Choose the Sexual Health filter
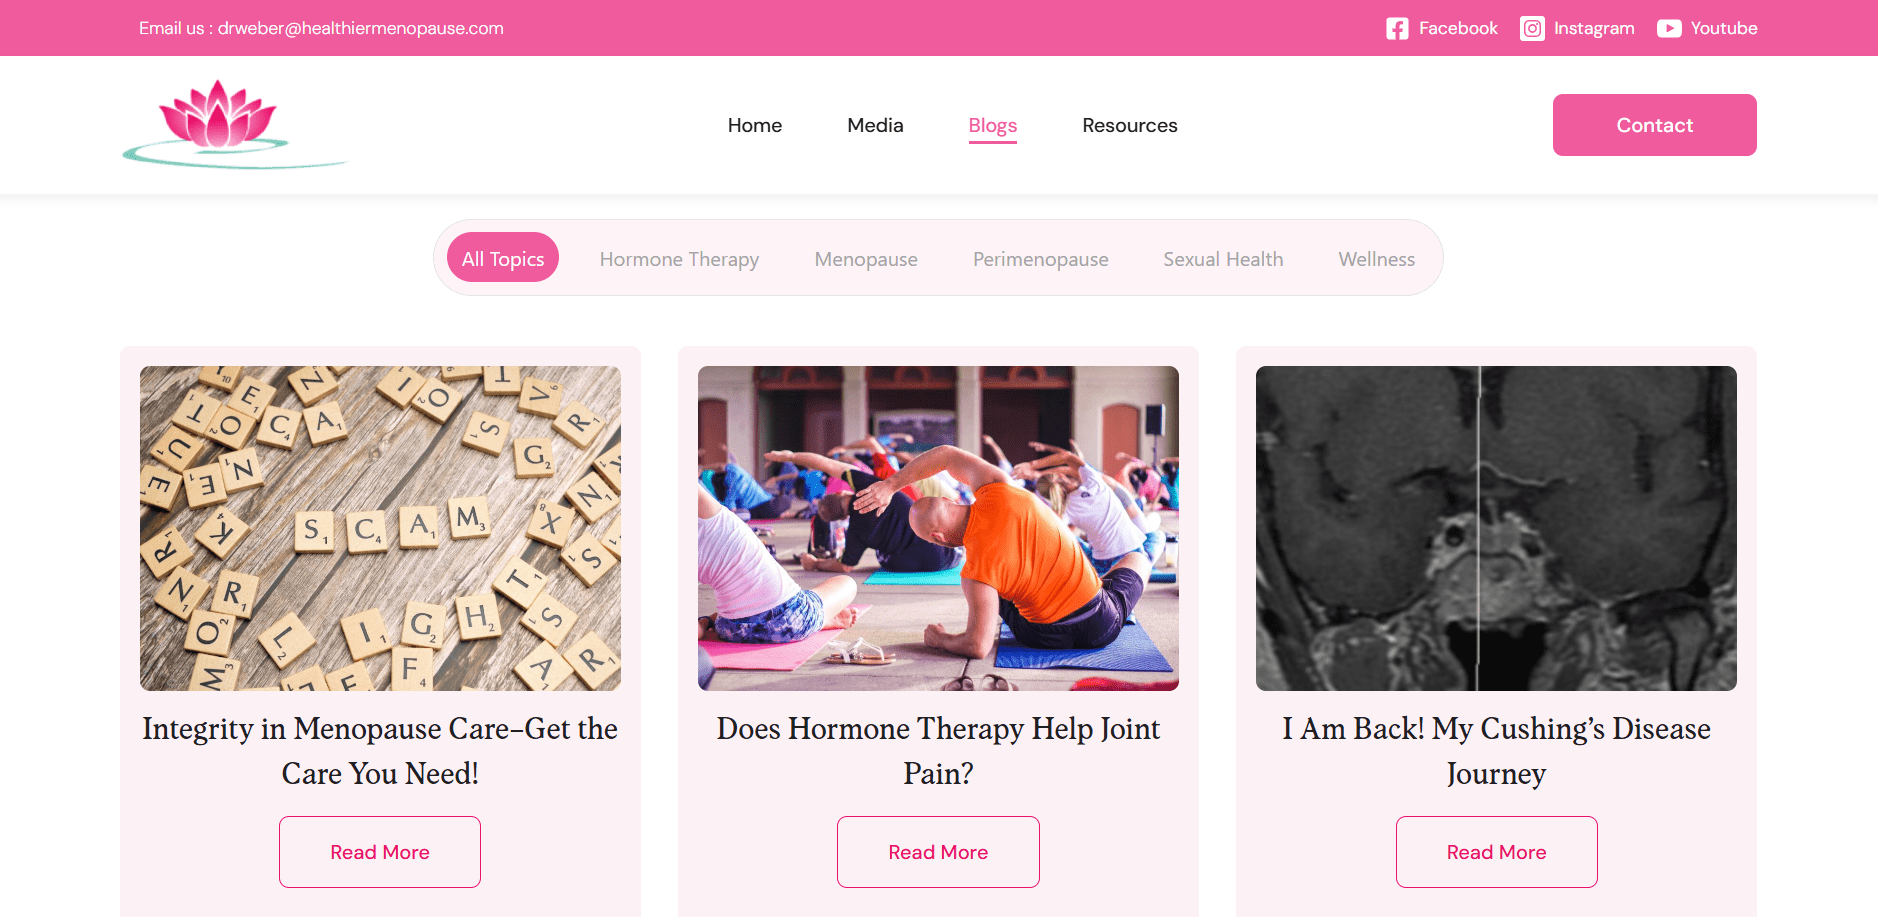The image size is (1878, 917). 1223,259
